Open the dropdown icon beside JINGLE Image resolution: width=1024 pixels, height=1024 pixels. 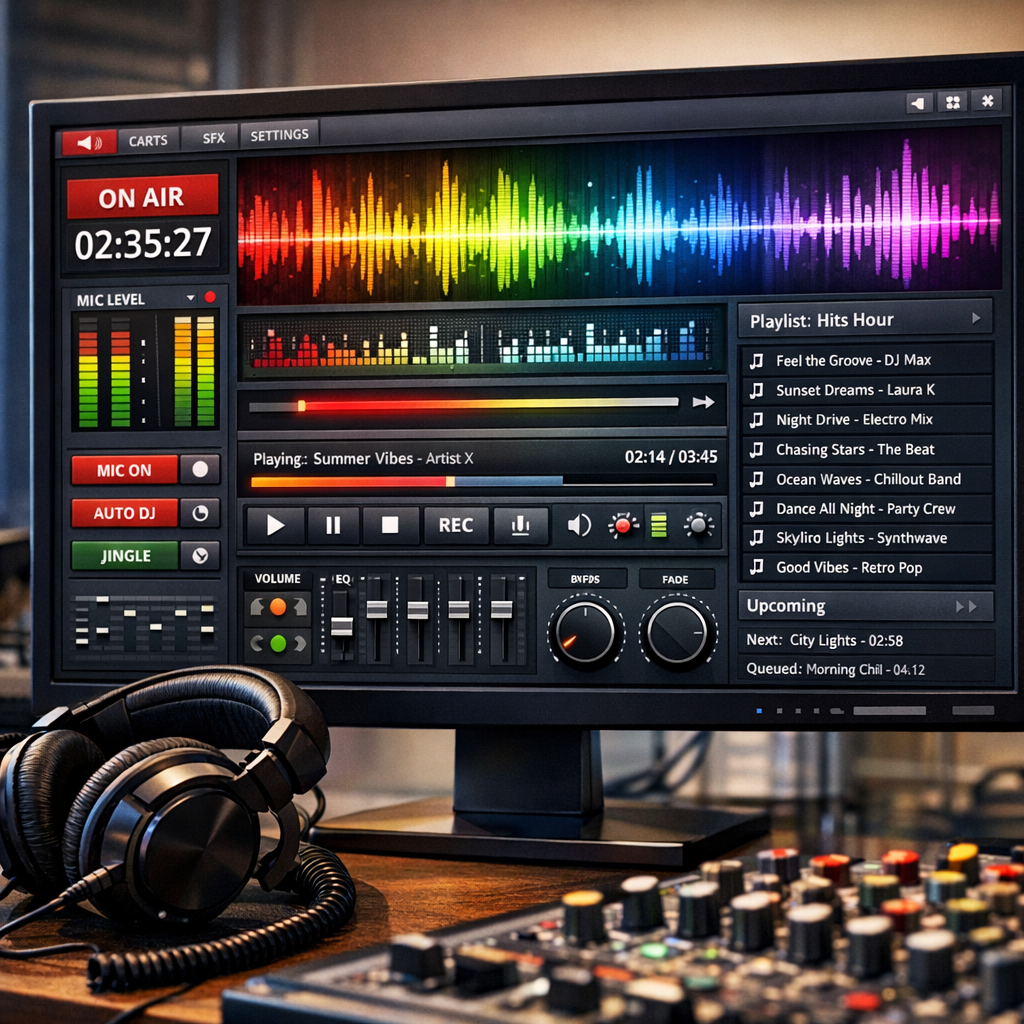[200, 556]
